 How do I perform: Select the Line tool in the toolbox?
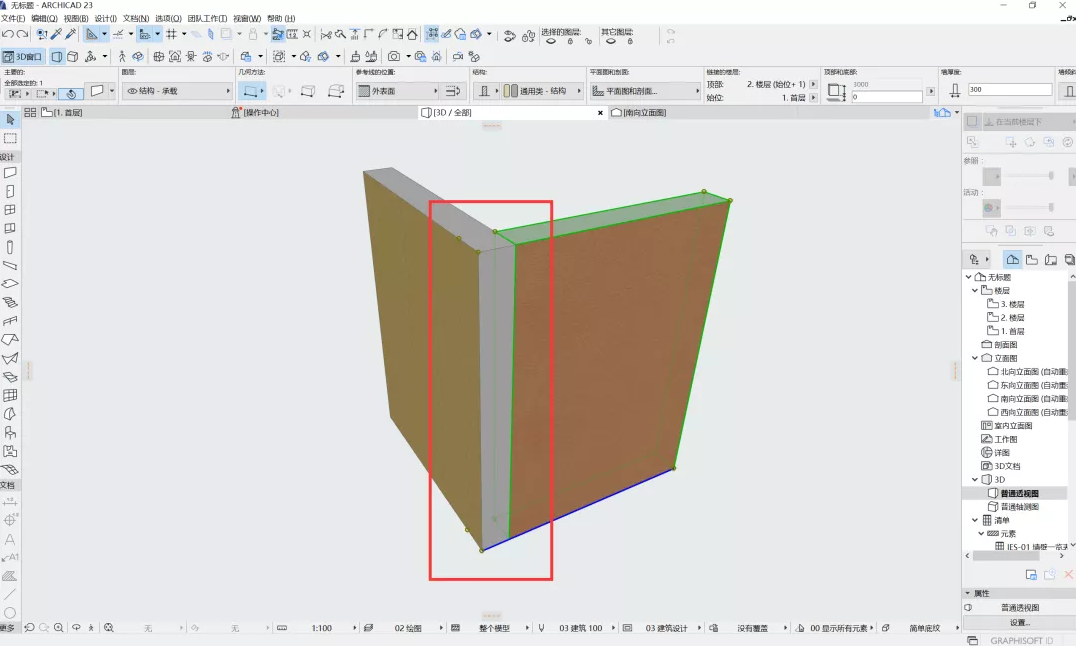point(10,595)
